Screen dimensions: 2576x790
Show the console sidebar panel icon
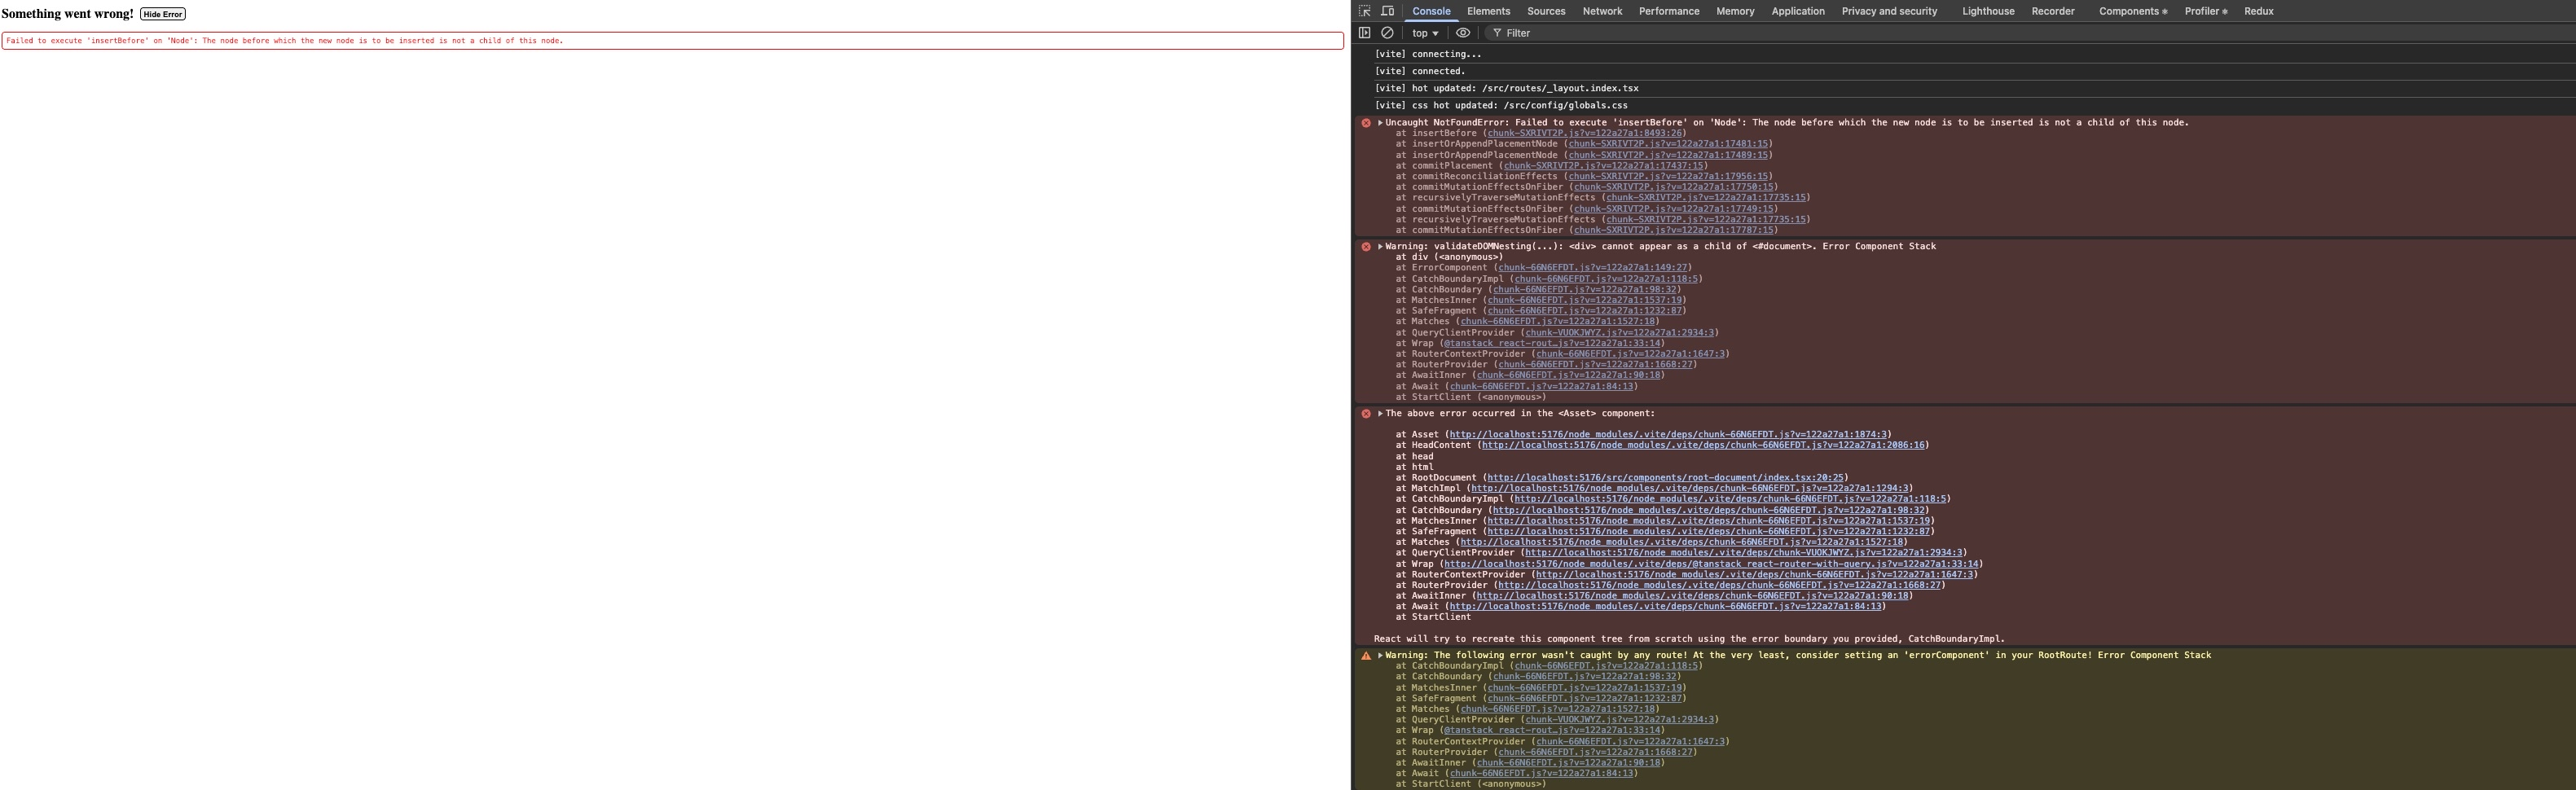[x=1364, y=33]
